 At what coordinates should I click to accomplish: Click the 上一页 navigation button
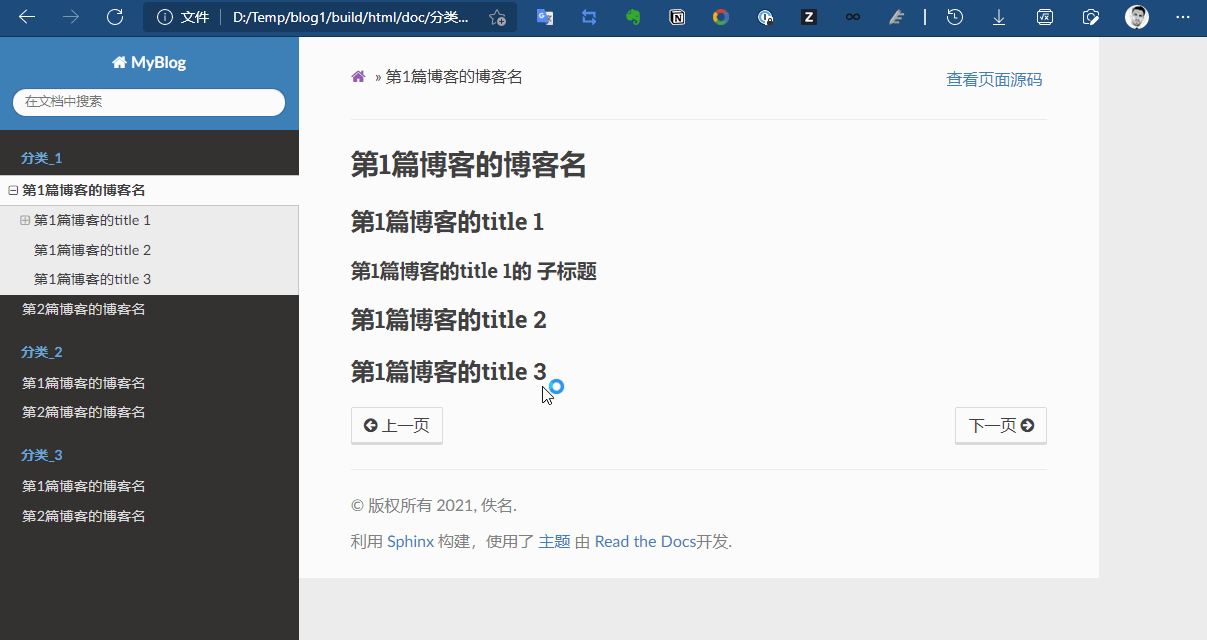[x=396, y=424]
